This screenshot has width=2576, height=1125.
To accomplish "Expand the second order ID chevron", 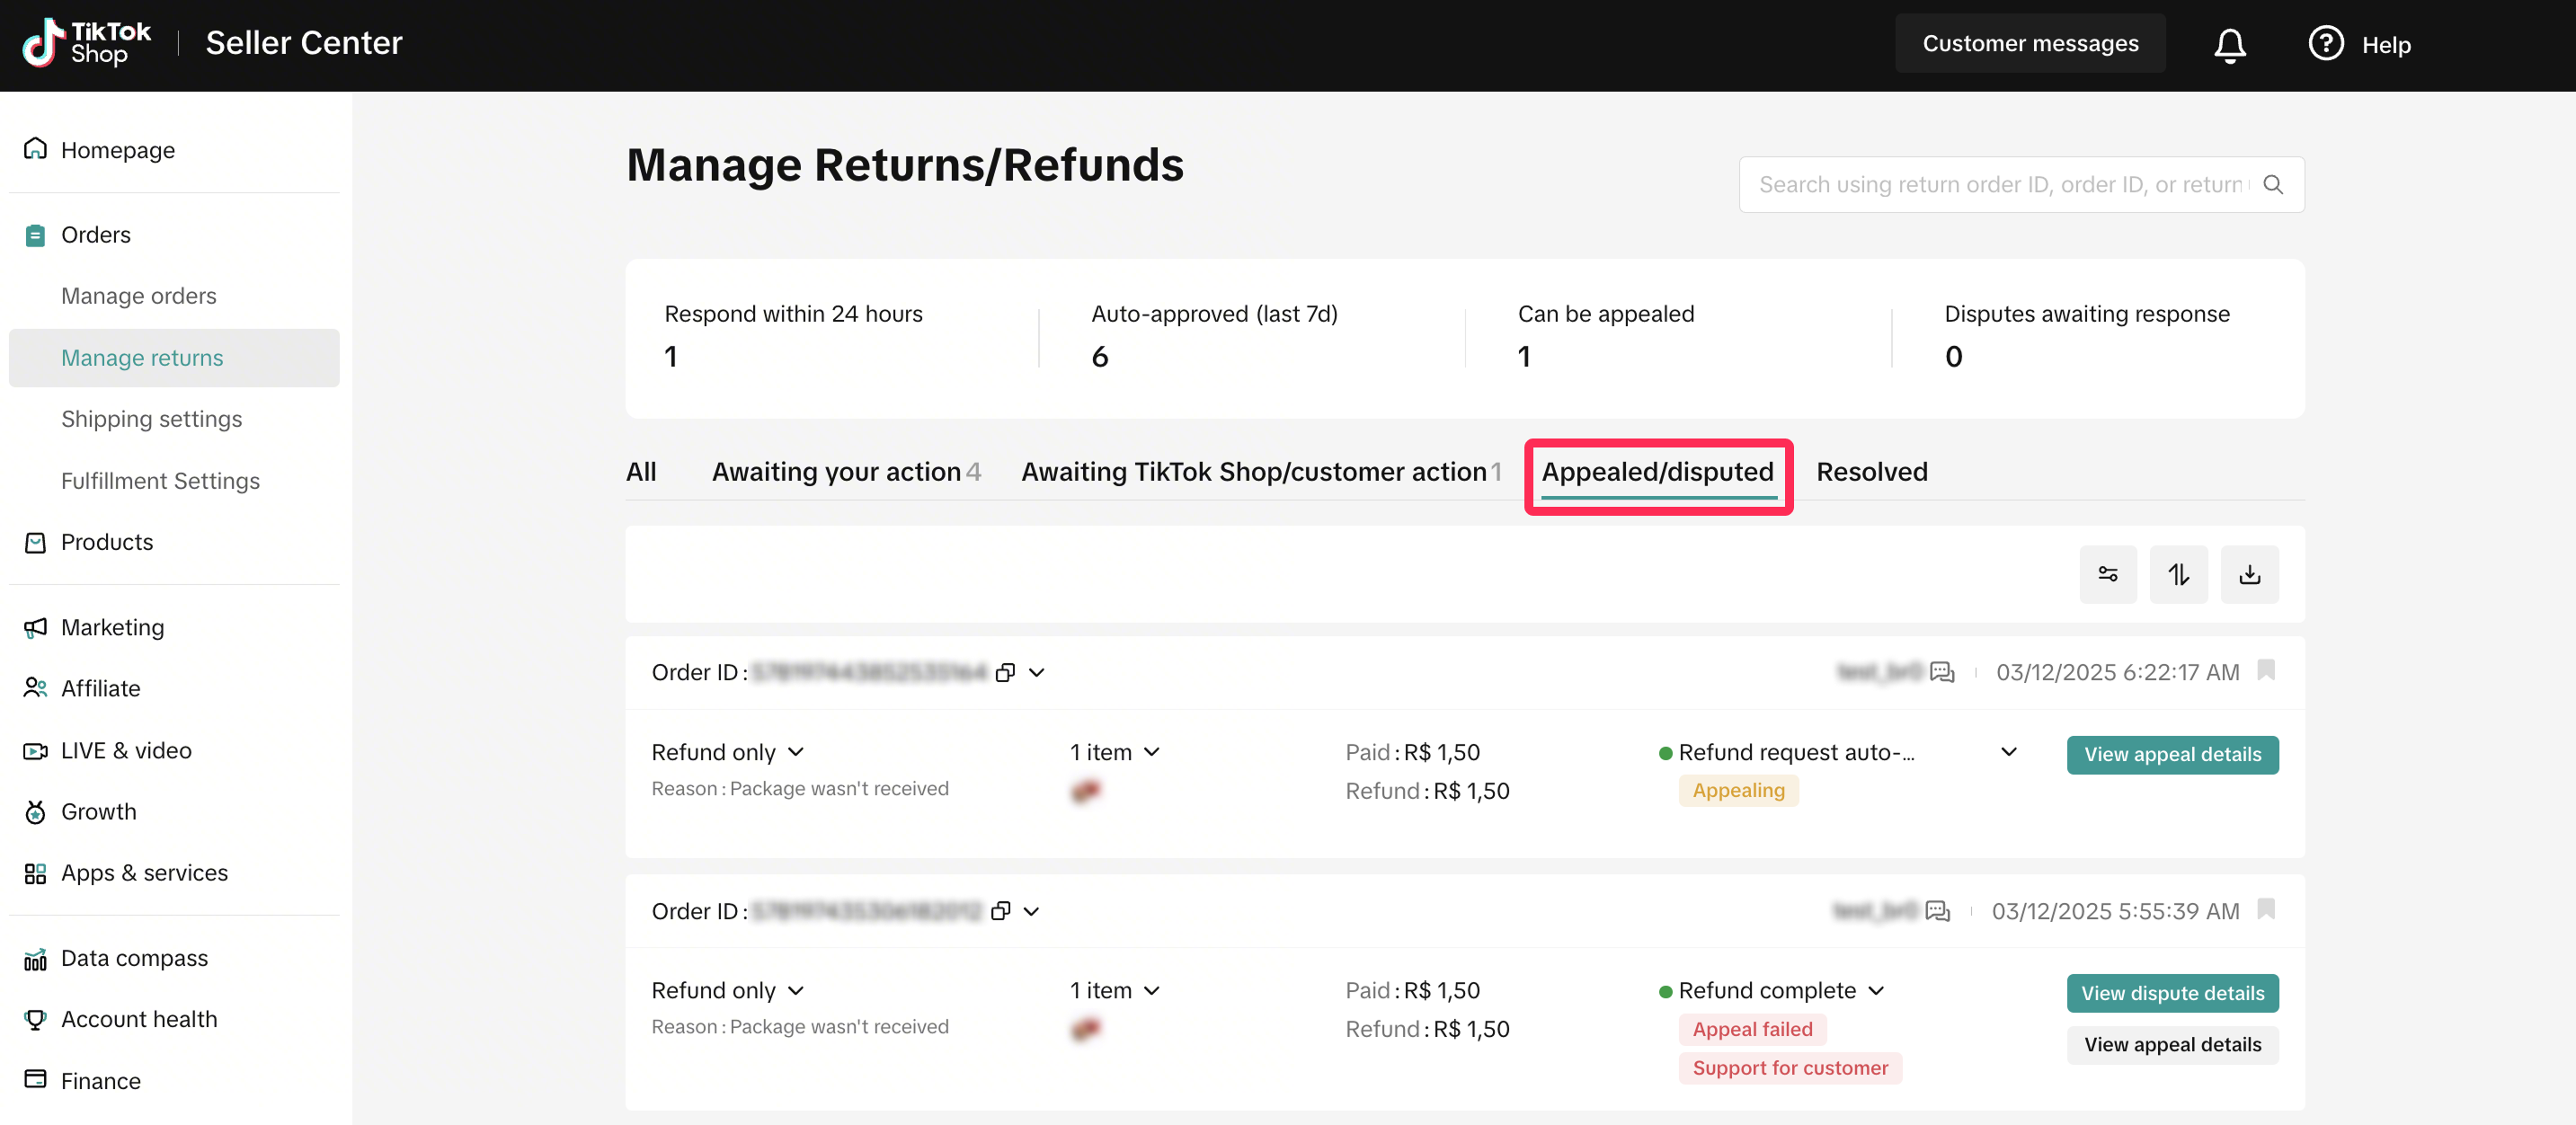I will 1032,911.
